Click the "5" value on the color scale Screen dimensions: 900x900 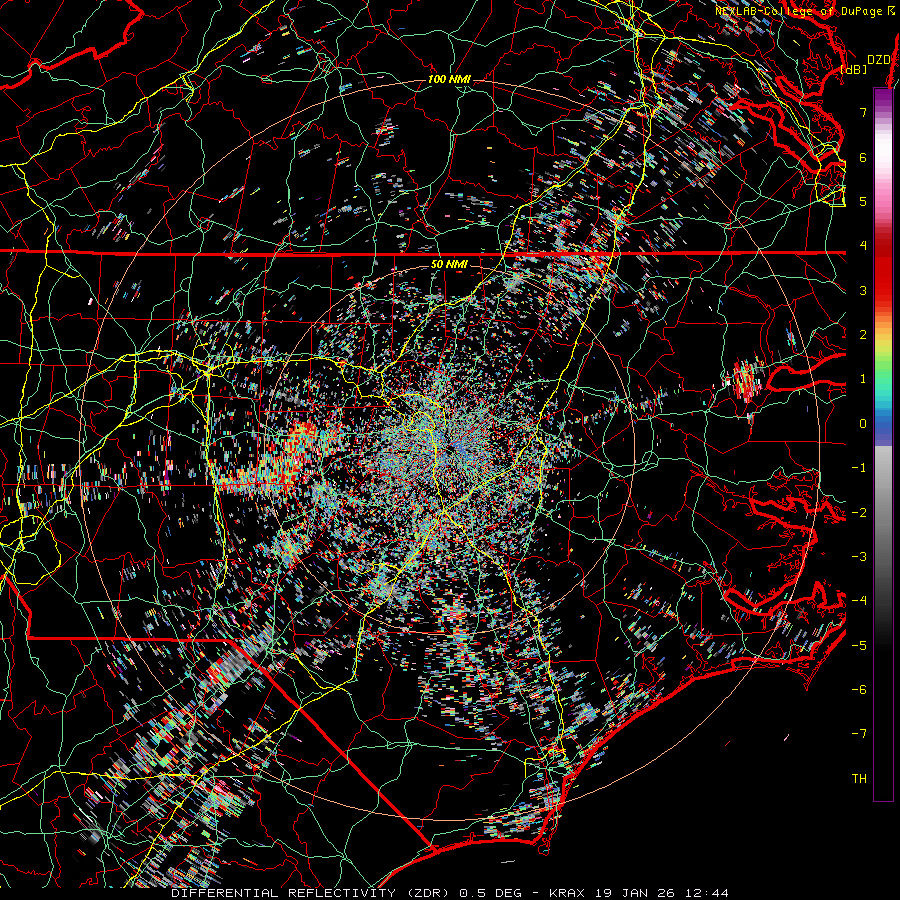pos(863,201)
